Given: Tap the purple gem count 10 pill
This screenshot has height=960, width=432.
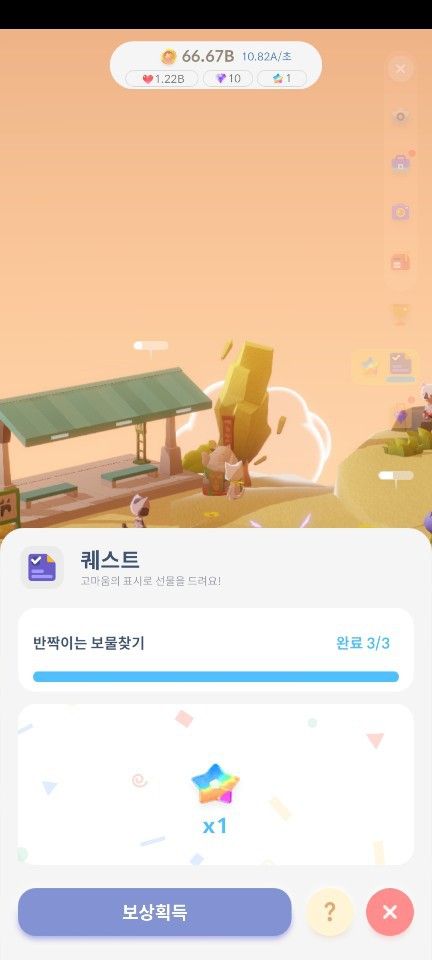Looking at the screenshot, I should pos(228,79).
